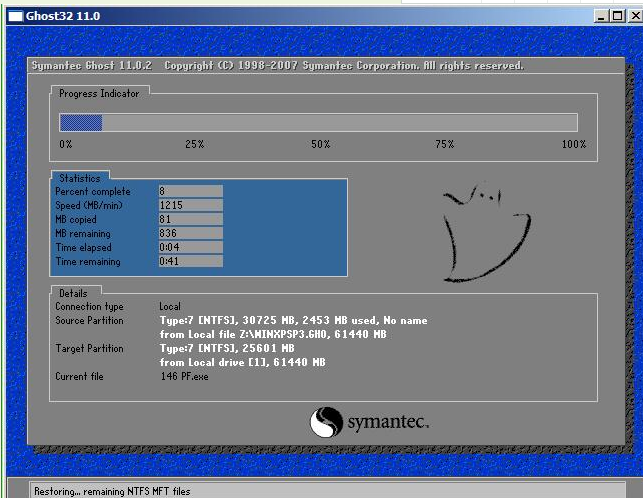Viewport: 643px width, 498px height.
Task: Click the Percent complete value 8
Action: [191, 191]
